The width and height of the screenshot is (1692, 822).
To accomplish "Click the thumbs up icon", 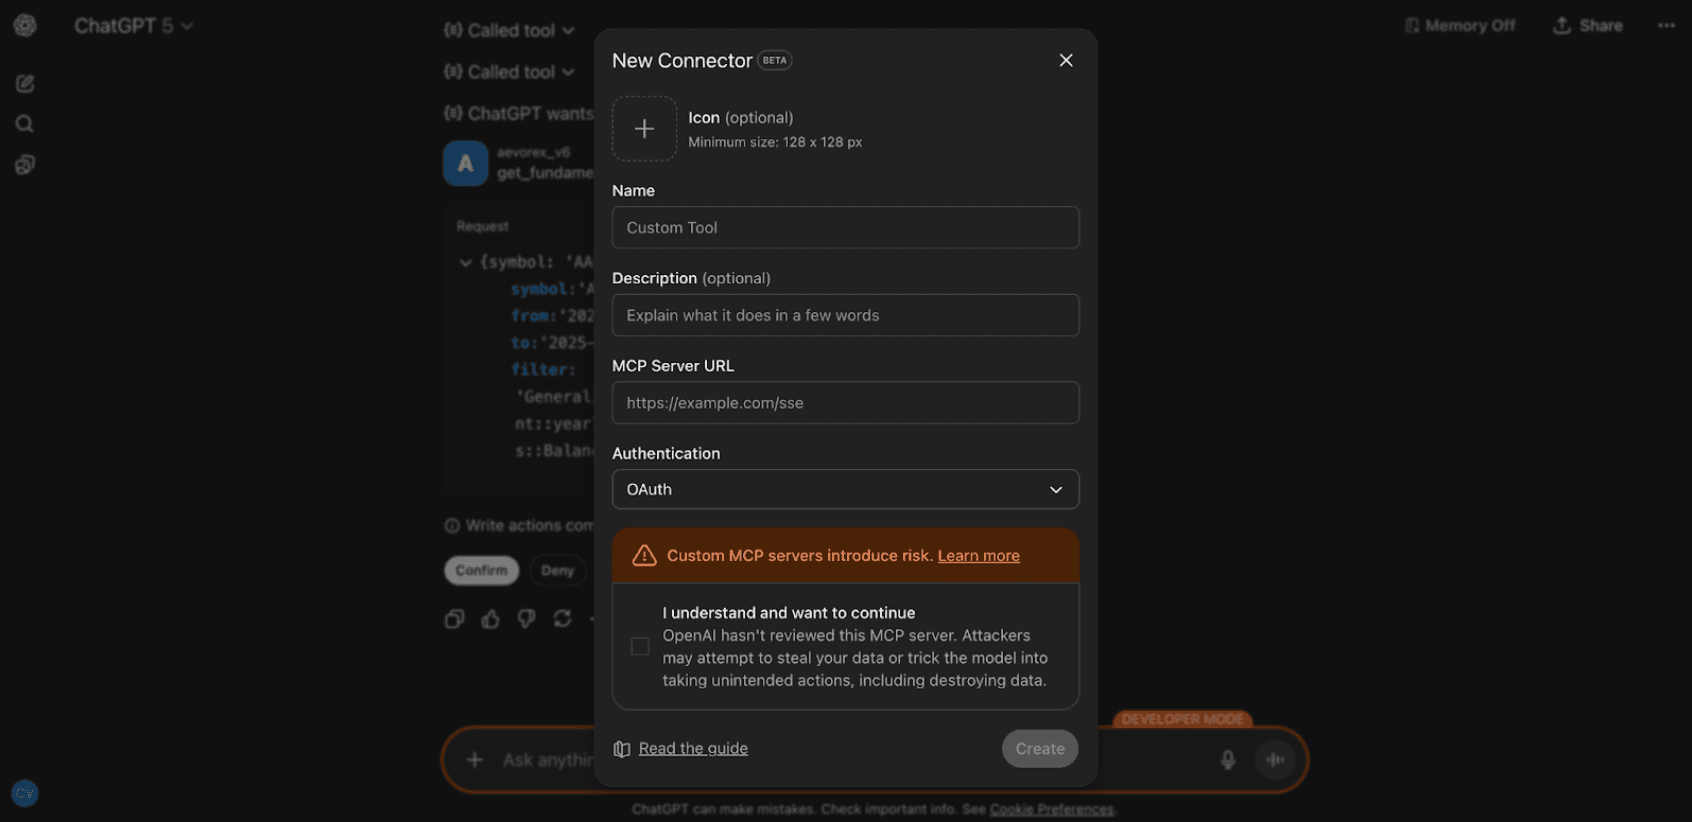I will (x=490, y=619).
